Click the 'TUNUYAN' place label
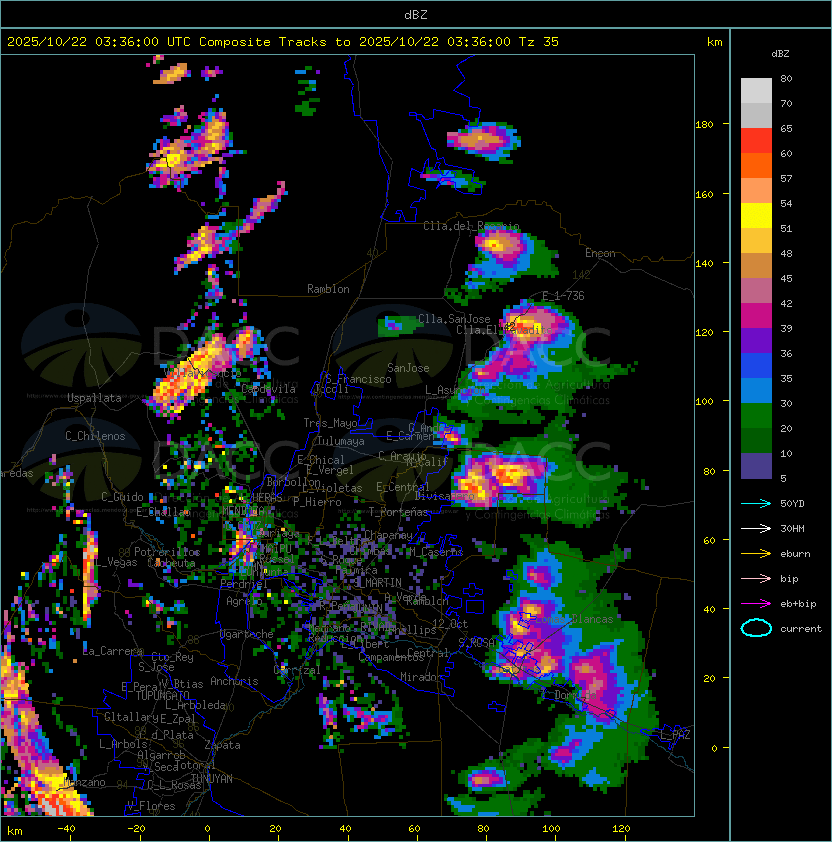 click(x=212, y=779)
